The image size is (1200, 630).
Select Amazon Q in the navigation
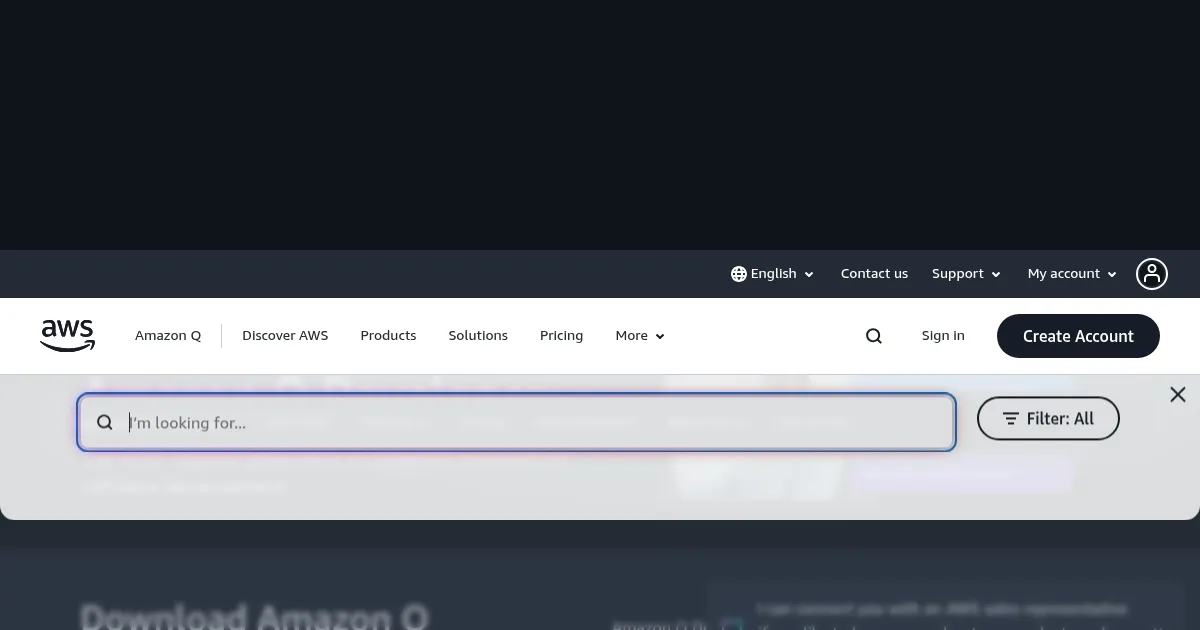pos(168,336)
